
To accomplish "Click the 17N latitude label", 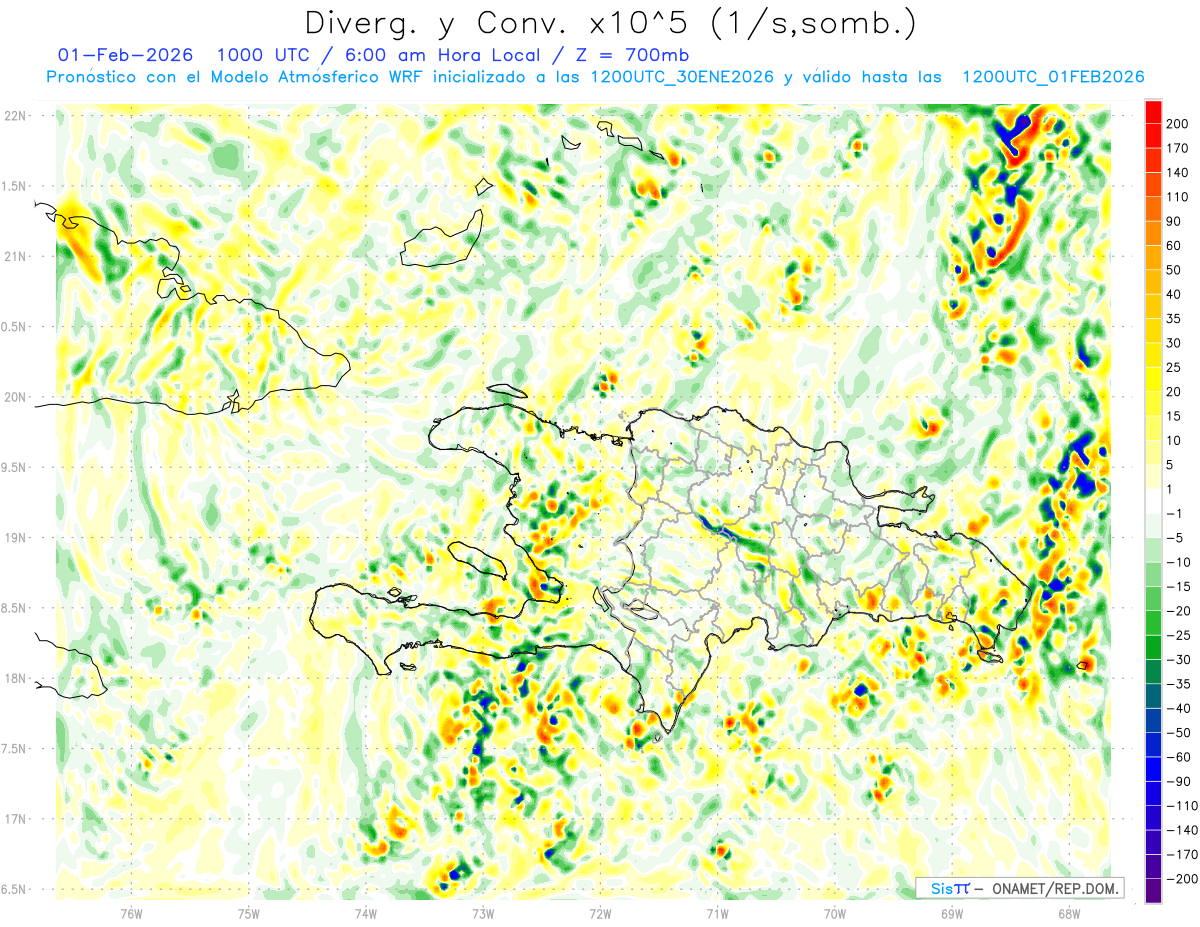I will click(x=15, y=819).
